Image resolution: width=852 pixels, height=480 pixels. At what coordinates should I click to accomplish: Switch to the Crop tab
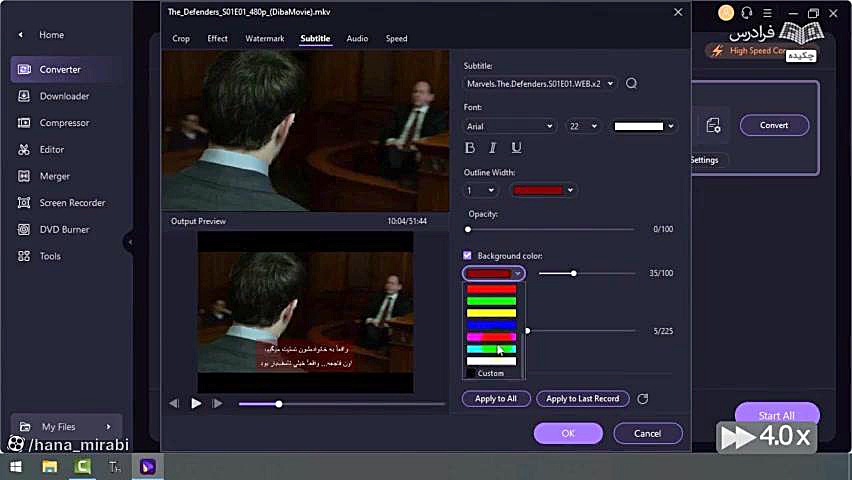(x=181, y=39)
